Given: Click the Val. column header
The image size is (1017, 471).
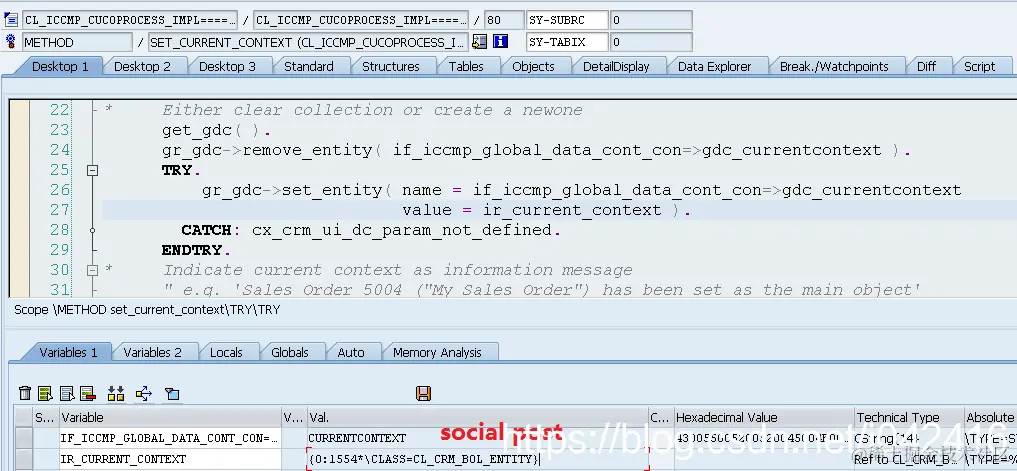Looking at the screenshot, I should pos(477,417).
